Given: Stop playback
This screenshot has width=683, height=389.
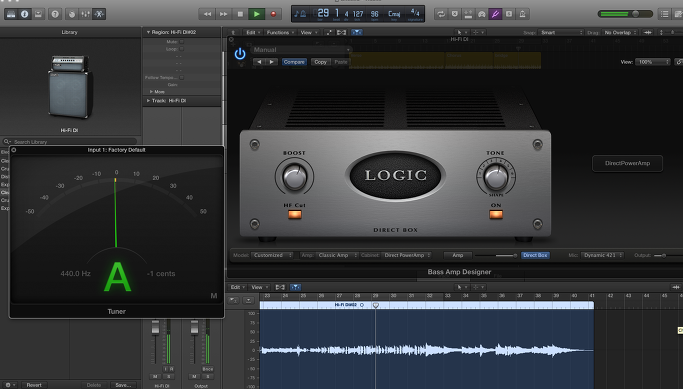Looking at the screenshot, I should click(240, 14).
